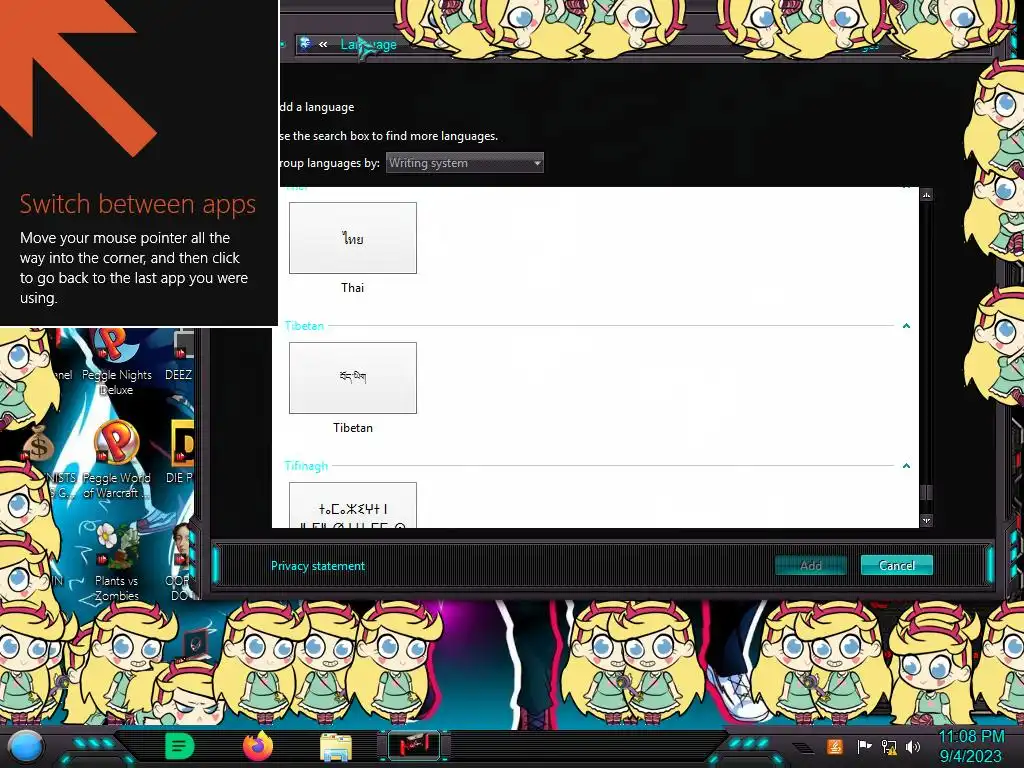Image resolution: width=1024 pixels, height=768 pixels.
Task: Click the Cancel button
Action: coord(897,566)
